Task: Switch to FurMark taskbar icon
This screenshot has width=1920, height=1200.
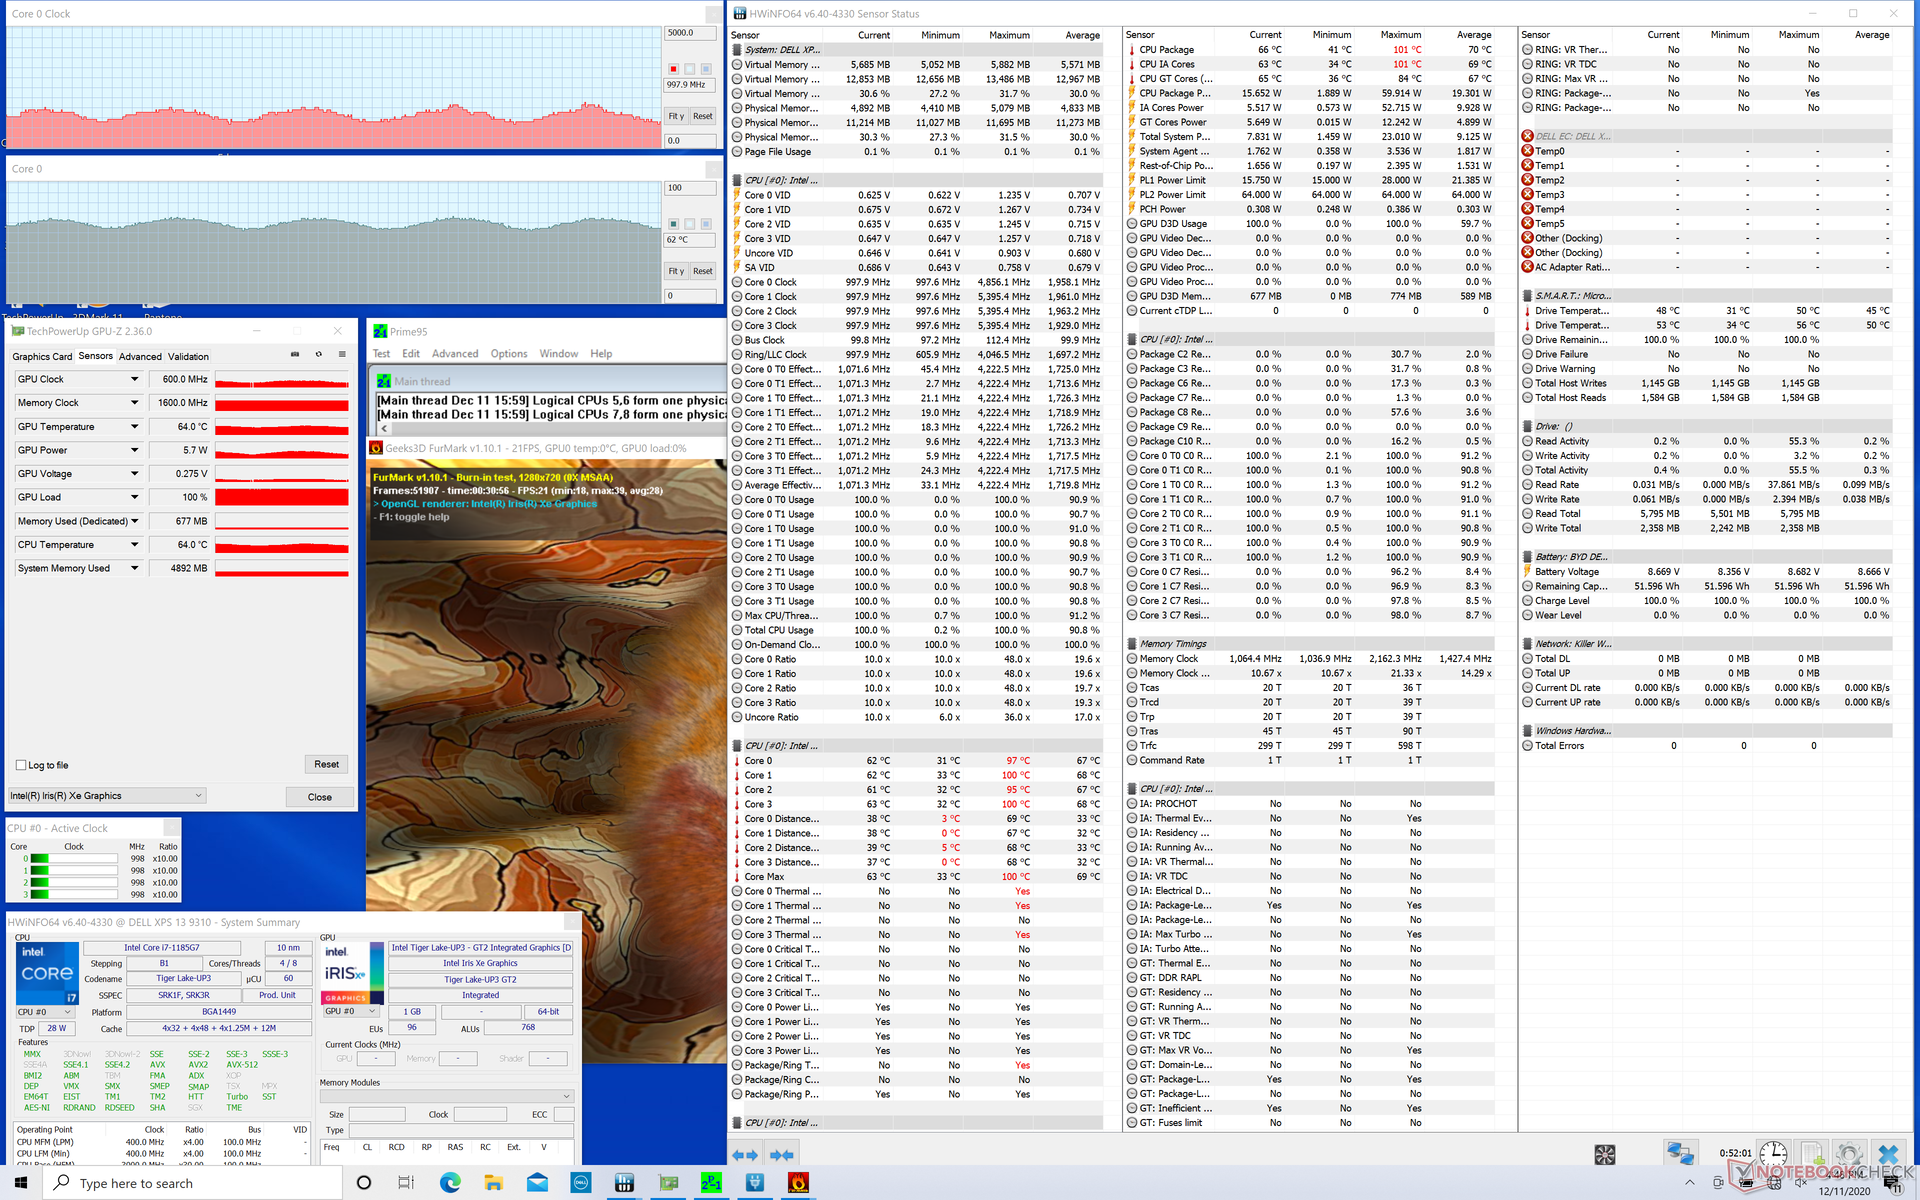Action: click(x=798, y=1183)
